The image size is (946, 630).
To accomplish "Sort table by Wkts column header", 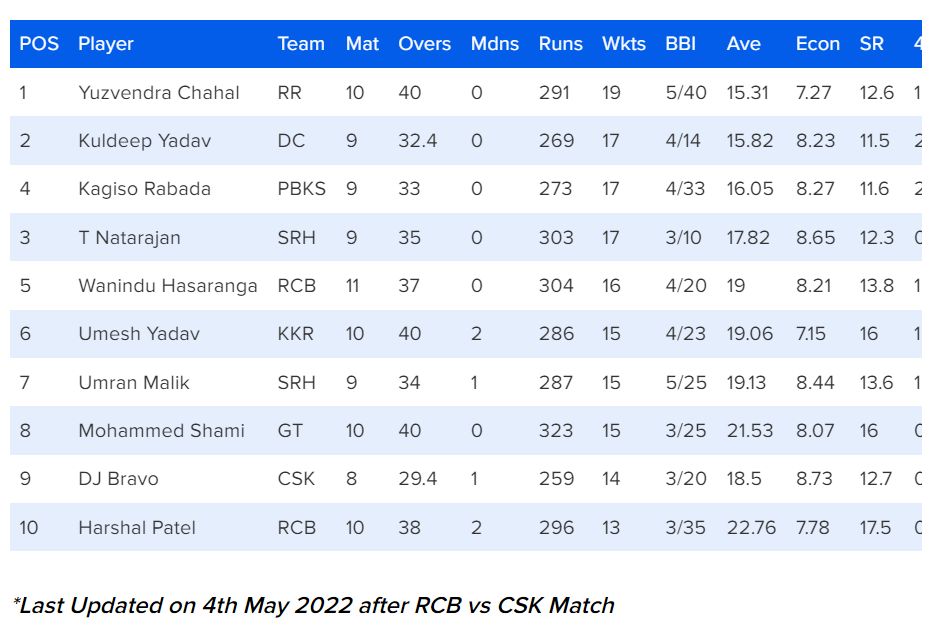I will (624, 44).
